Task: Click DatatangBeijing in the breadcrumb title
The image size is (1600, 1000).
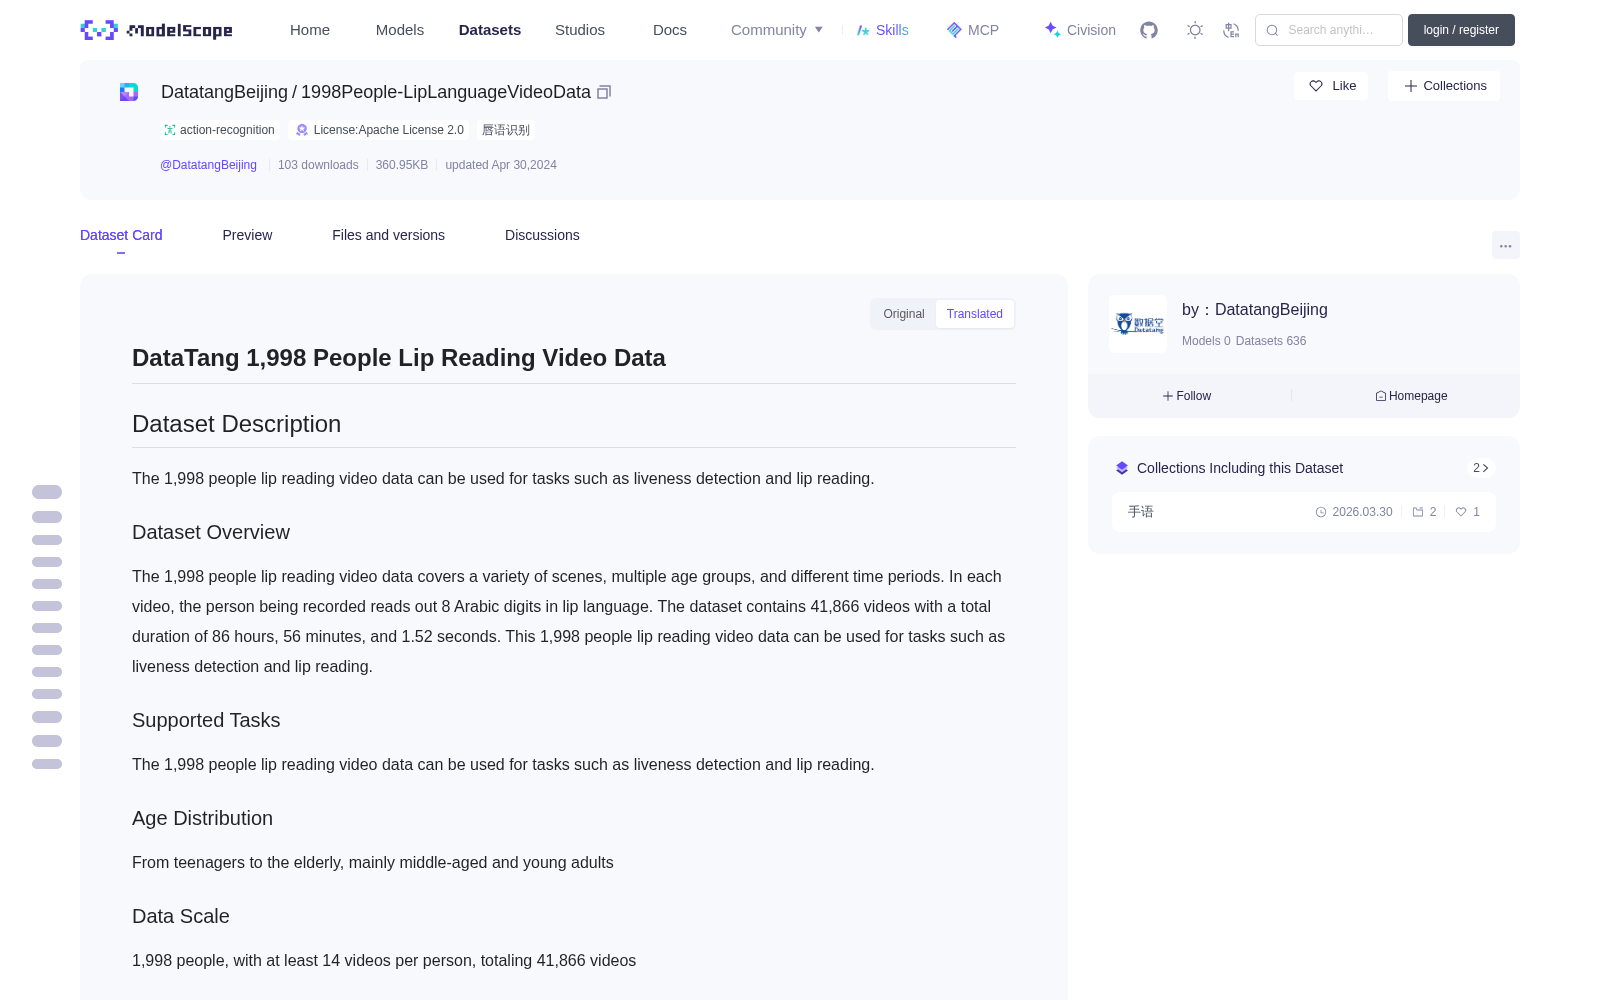Action: 224,92
